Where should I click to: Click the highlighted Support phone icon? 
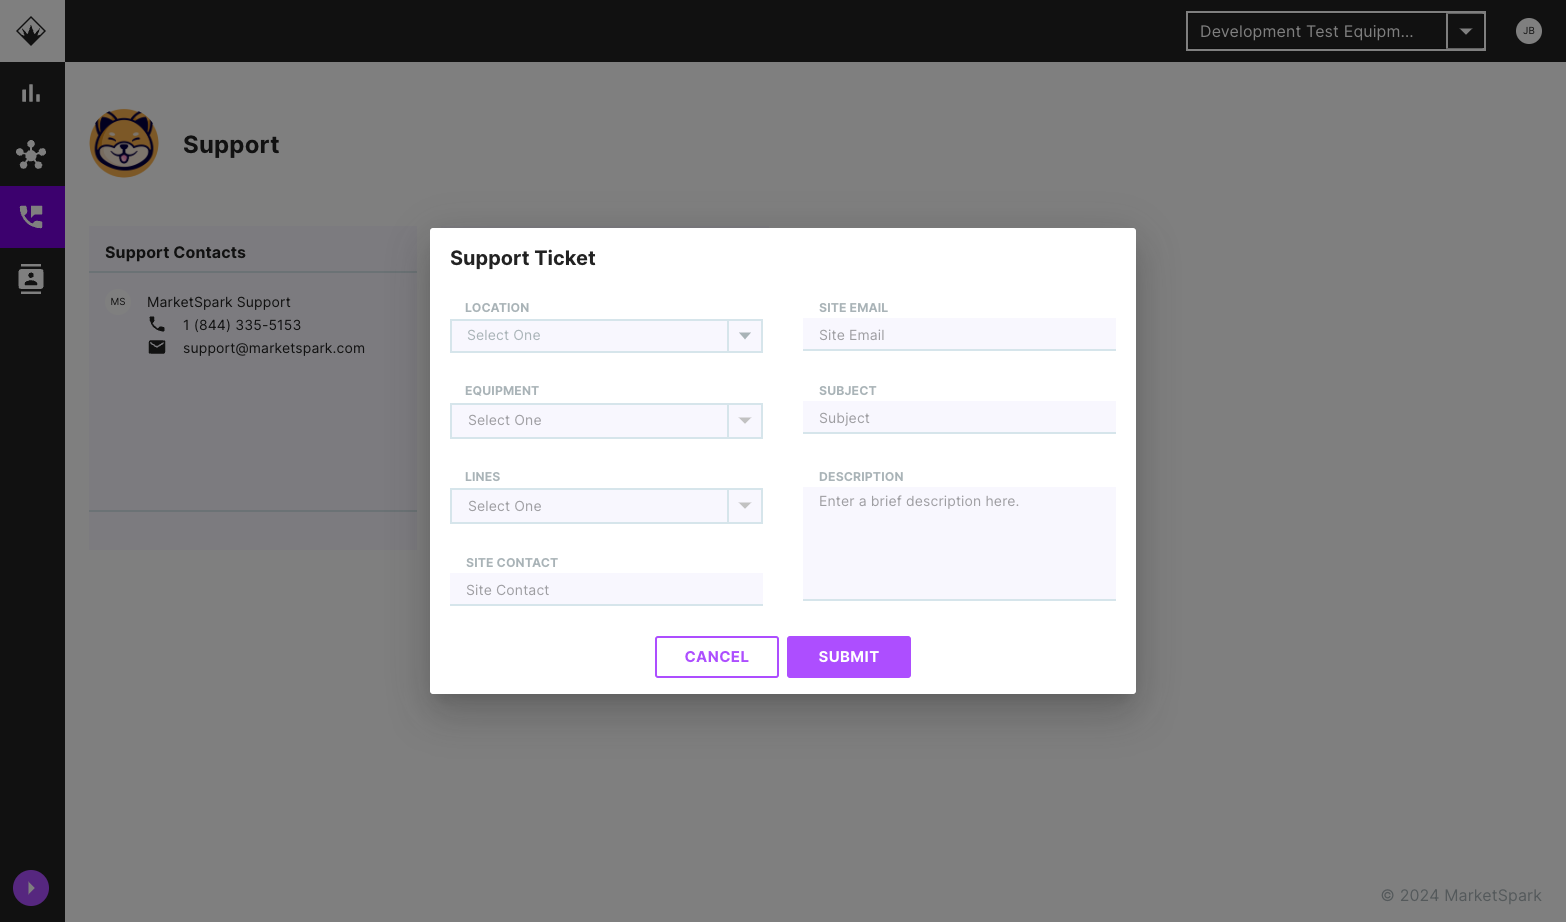point(31,217)
